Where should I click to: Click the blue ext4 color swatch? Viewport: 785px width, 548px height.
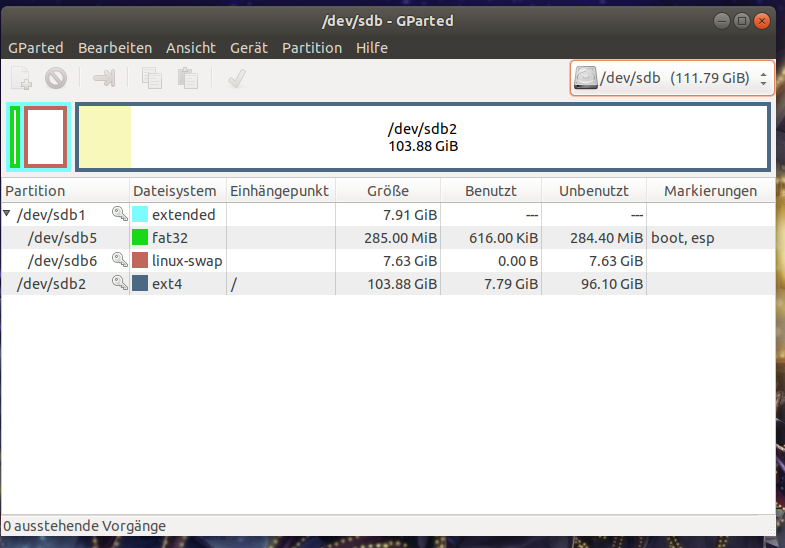pyautogui.click(x=140, y=283)
